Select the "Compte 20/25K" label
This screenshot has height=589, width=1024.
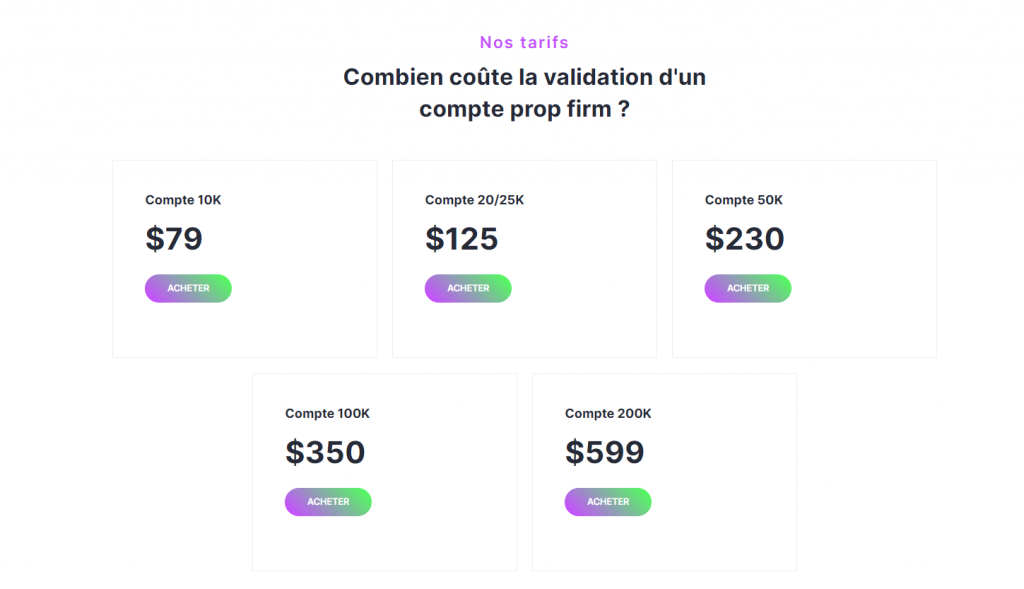(x=474, y=200)
